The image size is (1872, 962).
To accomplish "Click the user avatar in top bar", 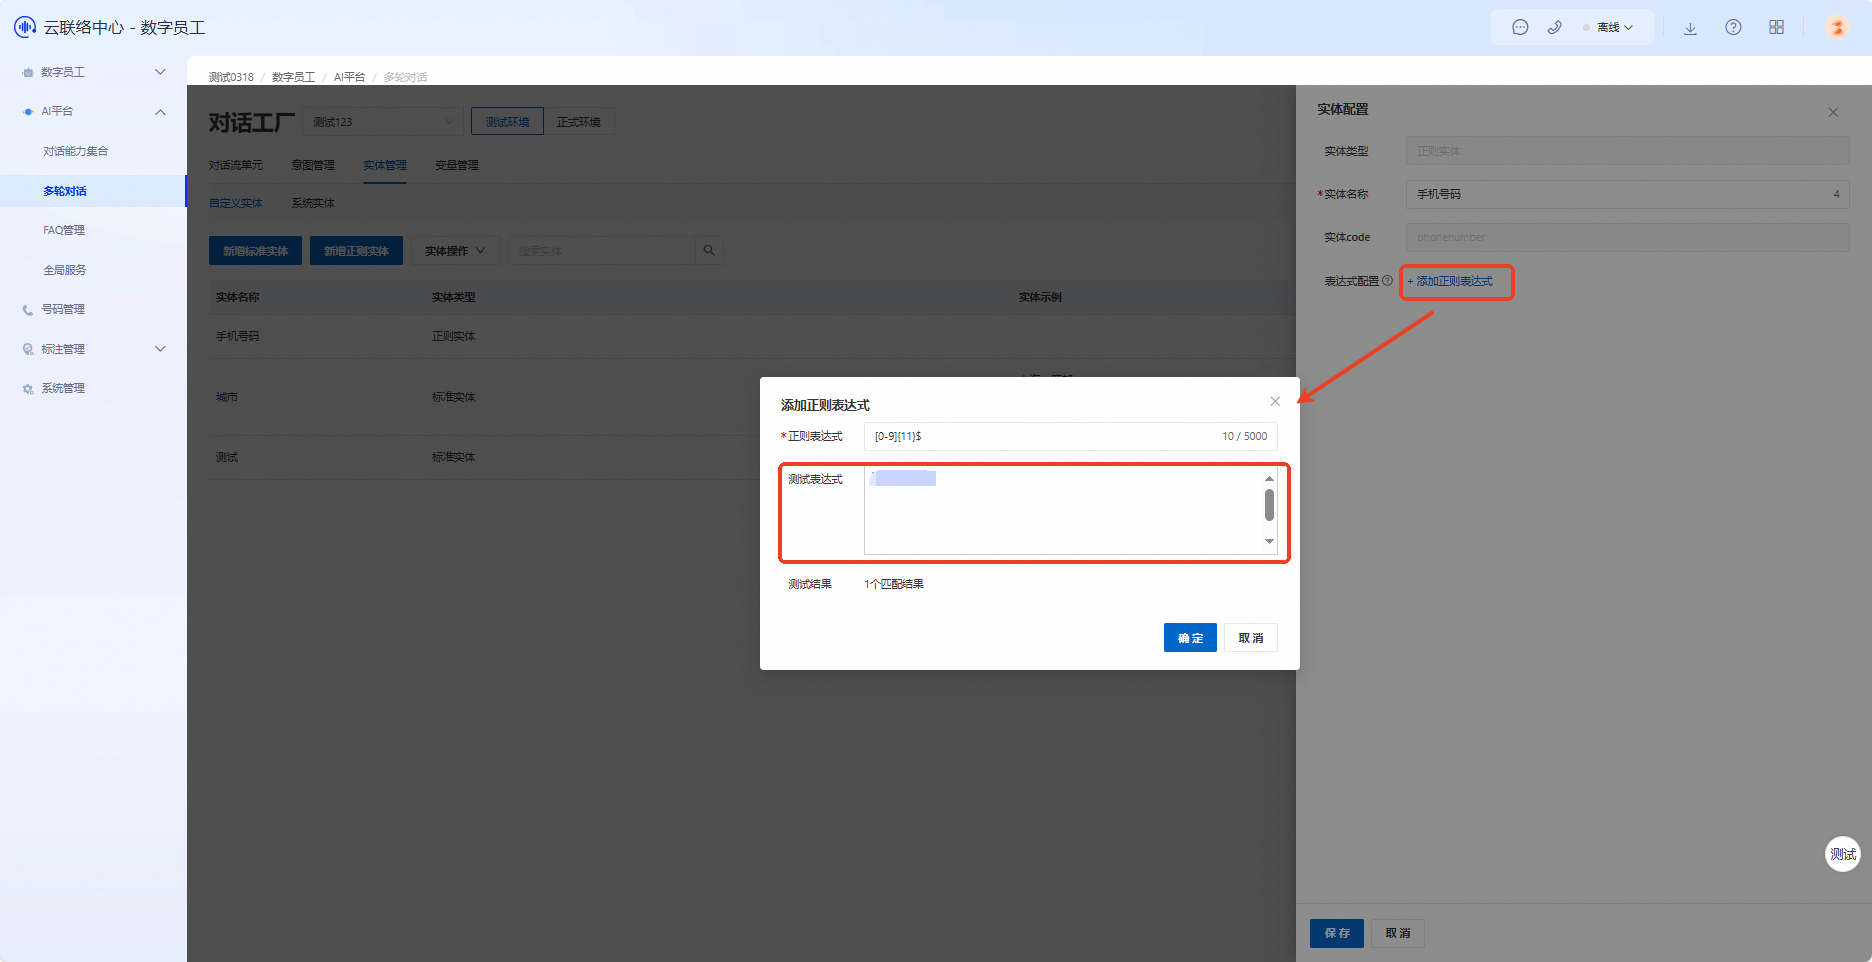I will click(x=1837, y=28).
